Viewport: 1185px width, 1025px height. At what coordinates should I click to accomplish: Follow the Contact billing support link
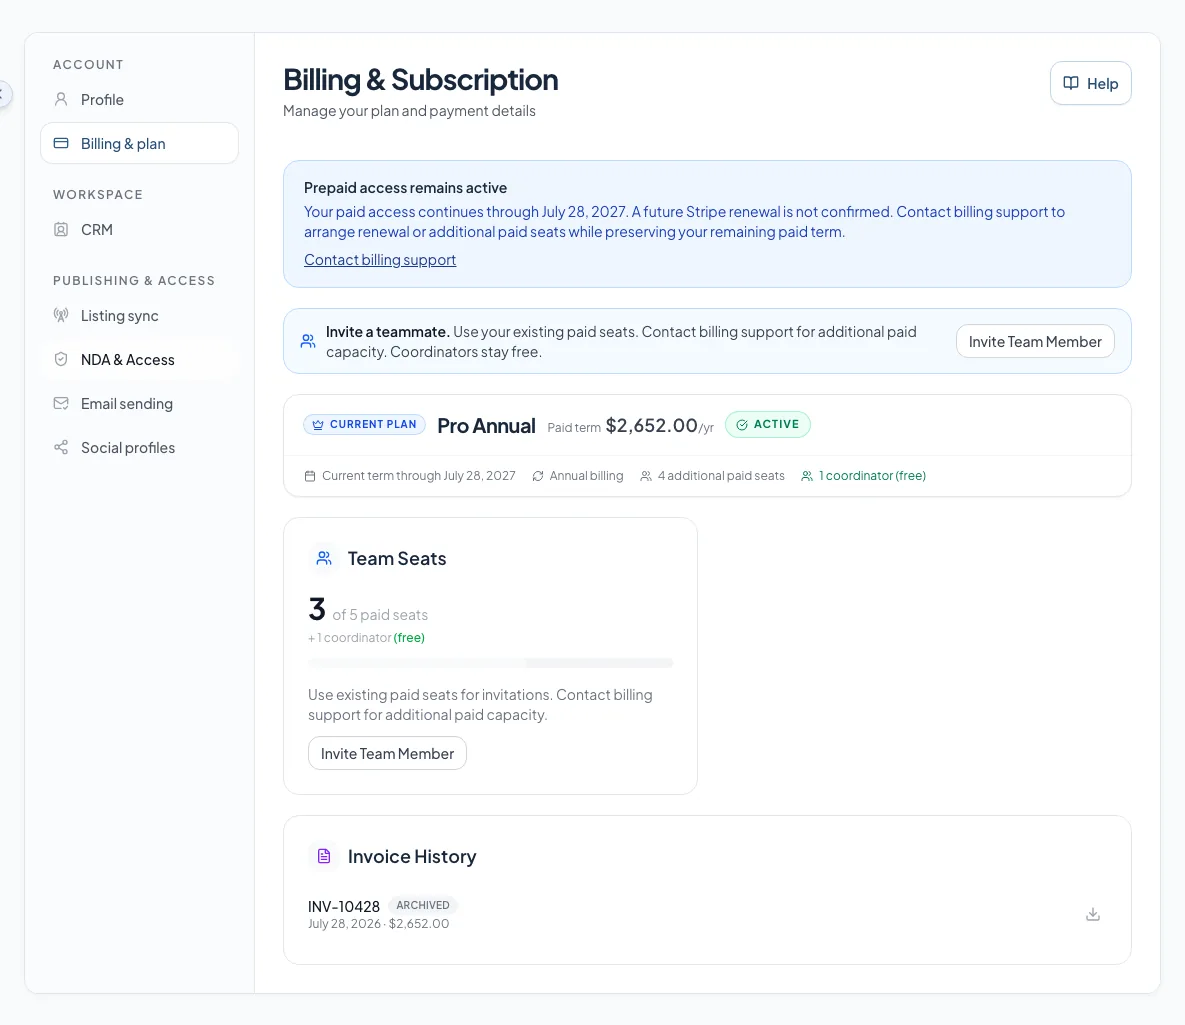pyautogui.click(x=380, y=260)
